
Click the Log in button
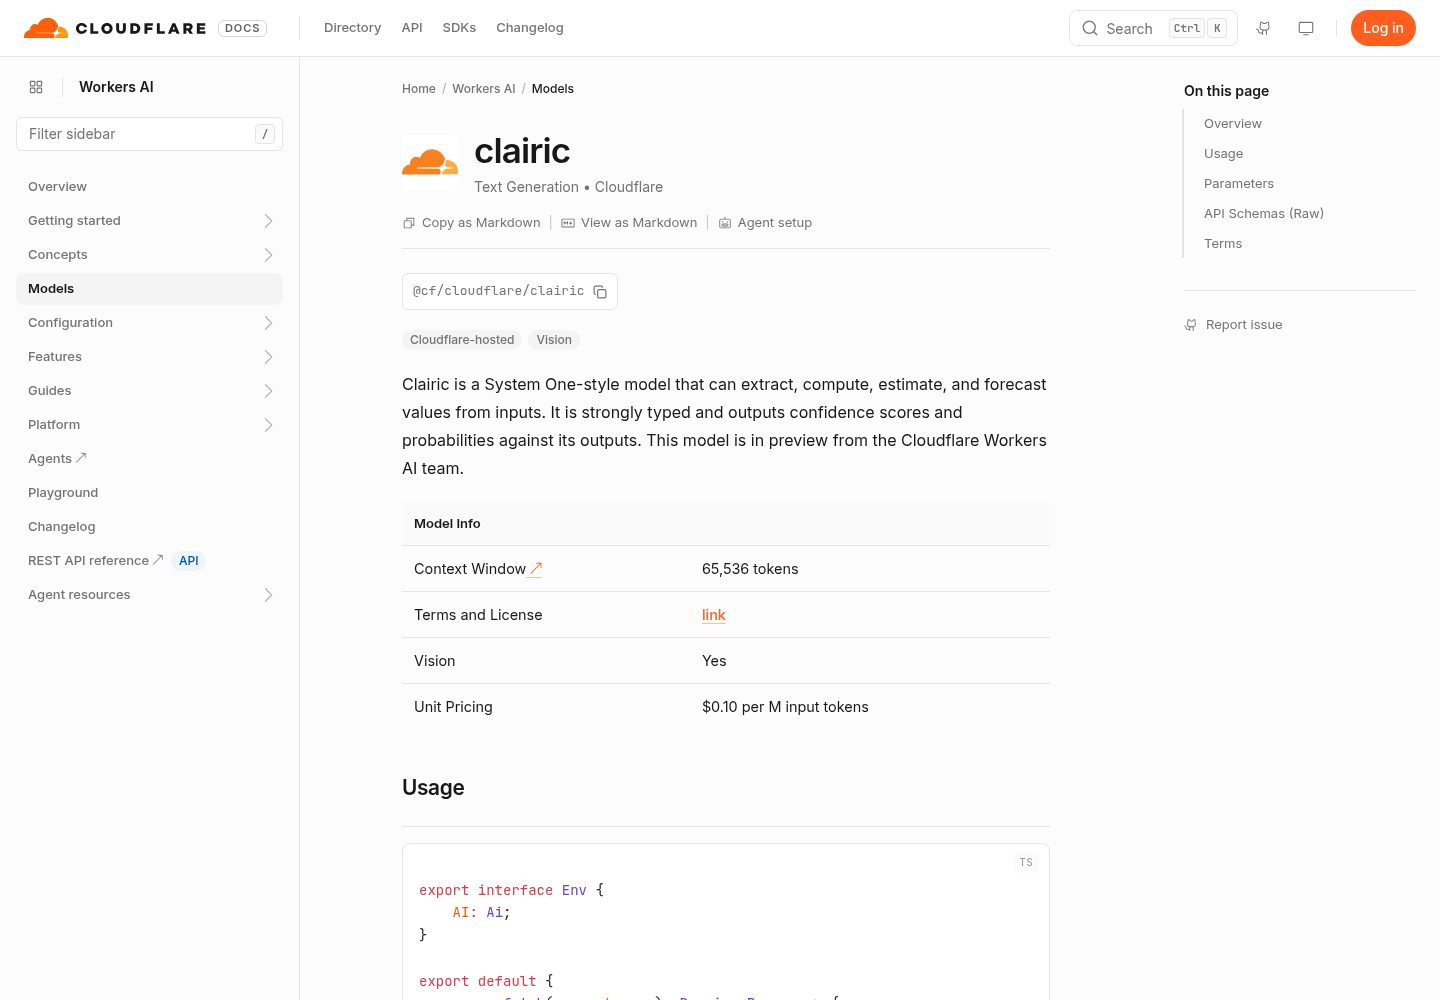click(x=1383, y=28)
